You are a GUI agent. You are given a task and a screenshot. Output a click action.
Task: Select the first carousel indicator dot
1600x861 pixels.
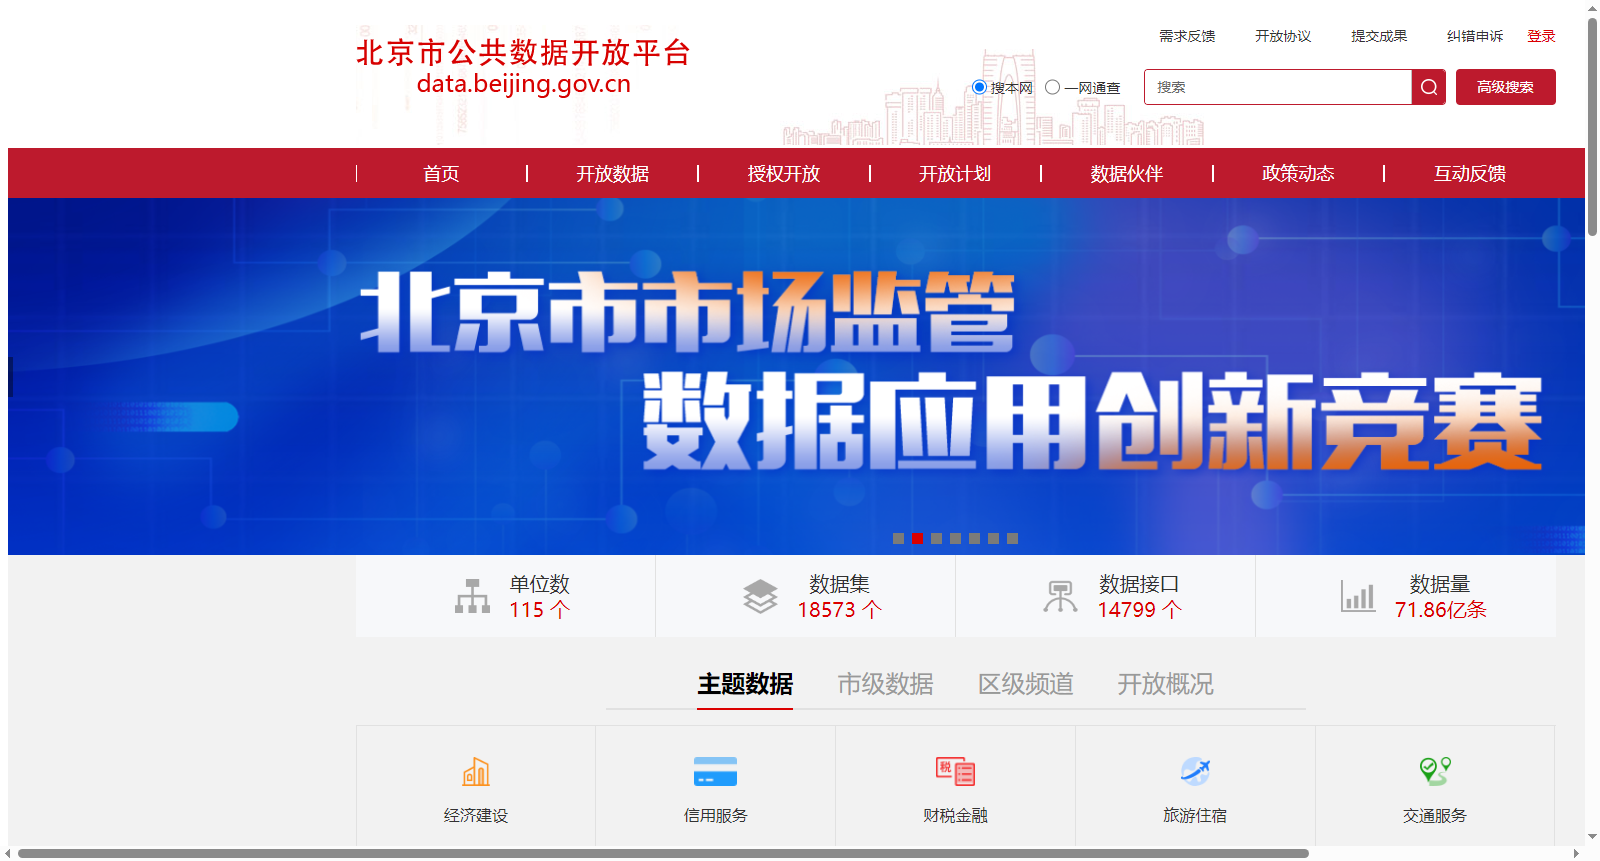click(x=898, y=538)
